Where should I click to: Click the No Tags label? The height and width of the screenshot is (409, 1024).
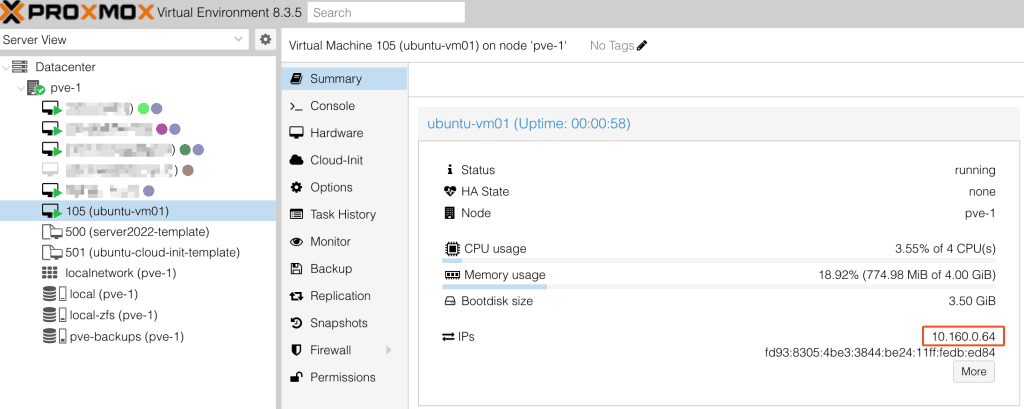pos(612,46)
